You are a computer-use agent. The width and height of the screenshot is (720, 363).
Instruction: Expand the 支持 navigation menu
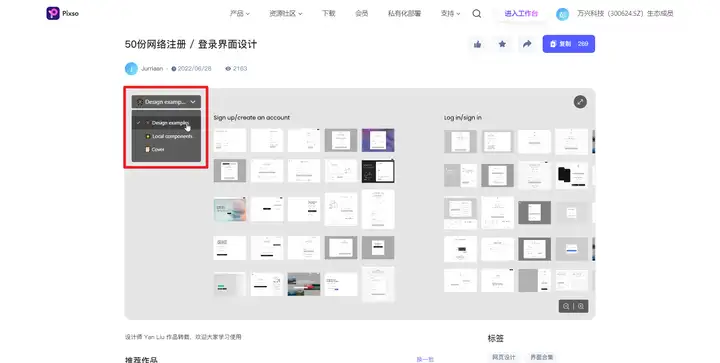point(450,14)
